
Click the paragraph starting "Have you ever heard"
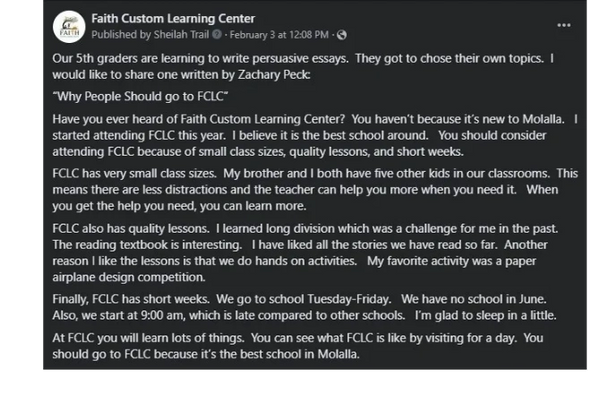300,136
